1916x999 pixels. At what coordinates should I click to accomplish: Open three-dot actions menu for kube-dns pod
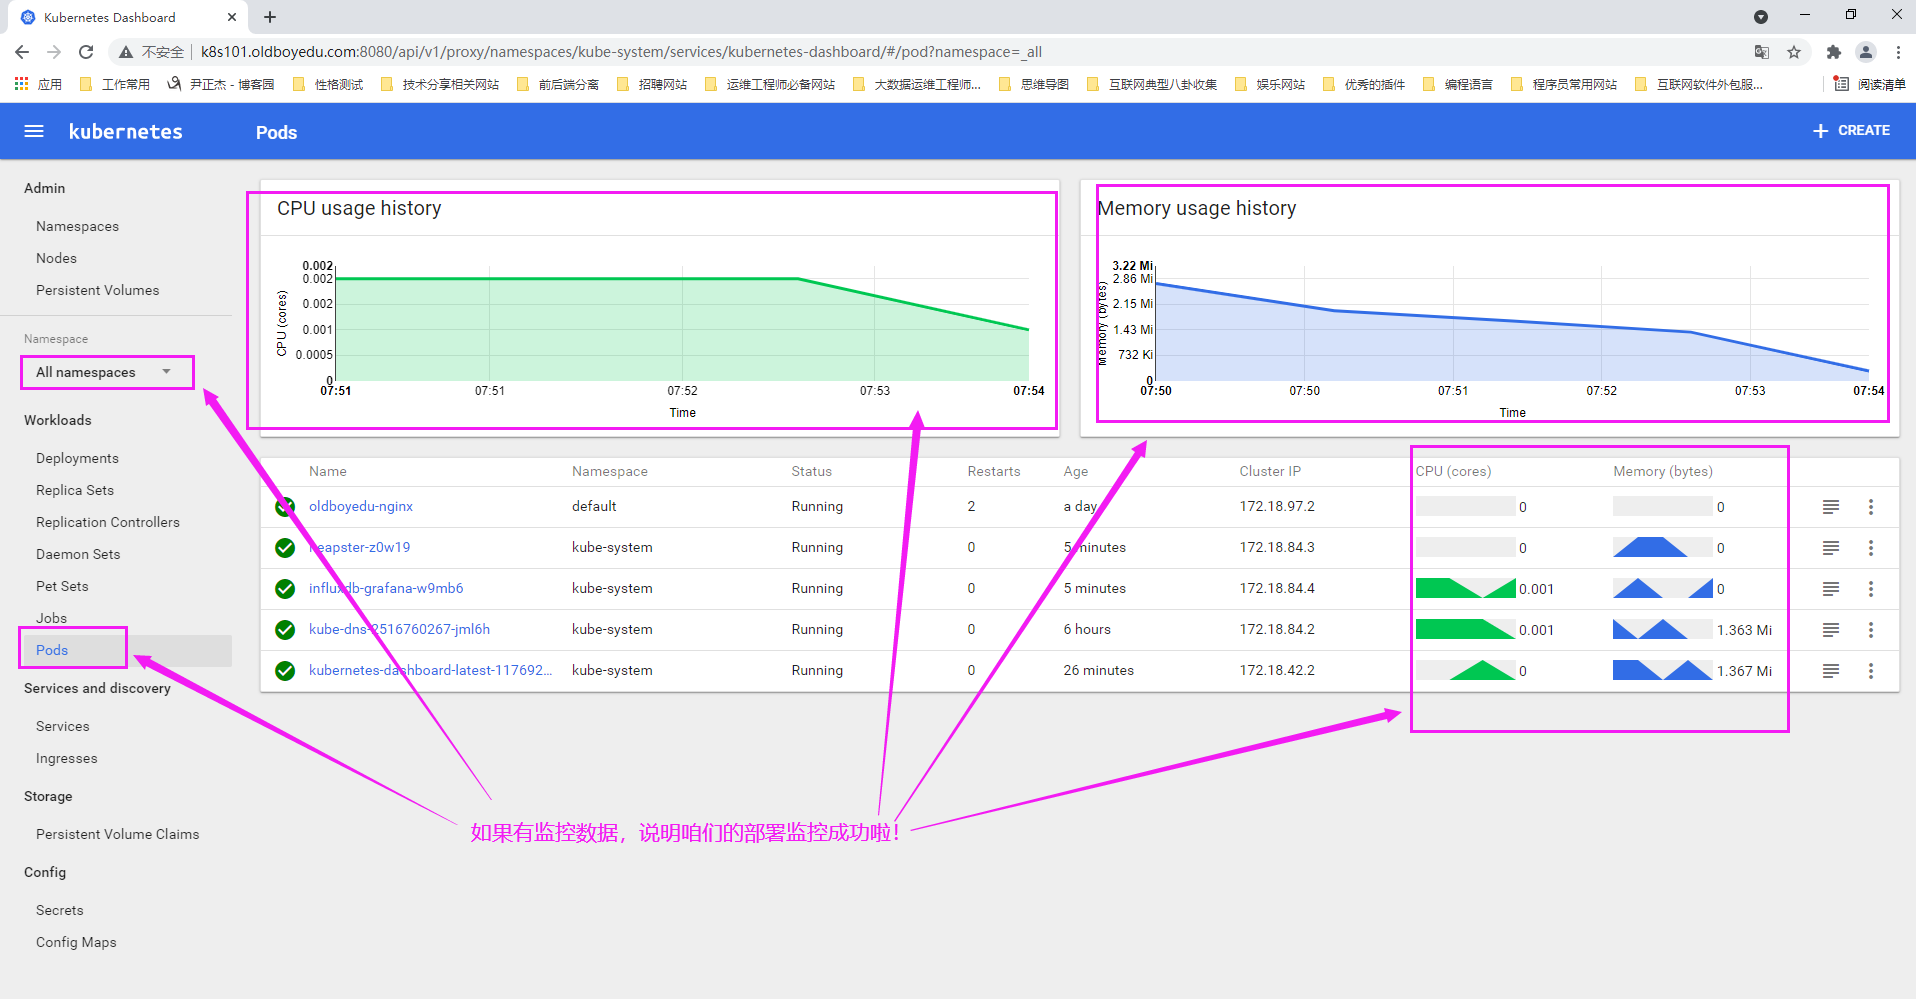click(x=1870, y=630)
